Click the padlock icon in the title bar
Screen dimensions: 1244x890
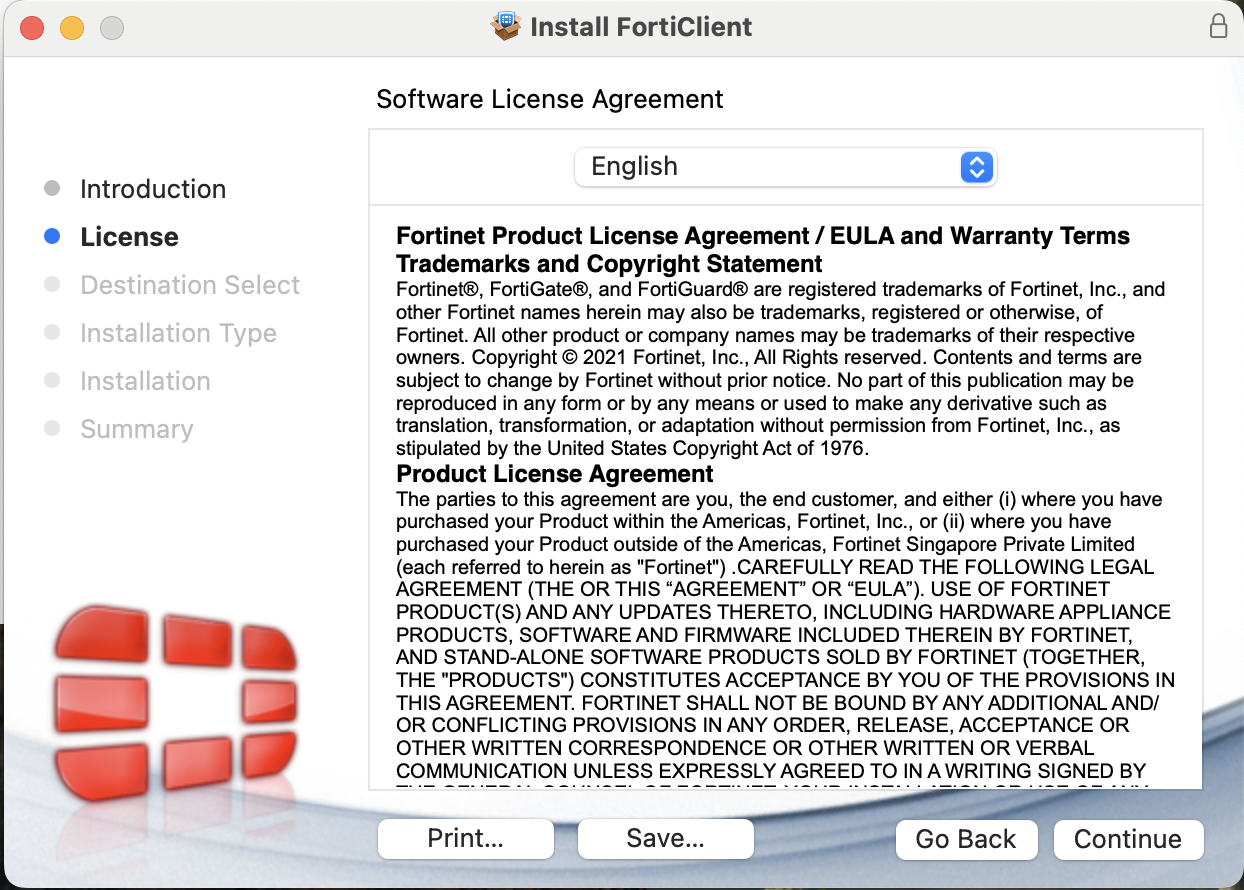tap(1218, 26)
